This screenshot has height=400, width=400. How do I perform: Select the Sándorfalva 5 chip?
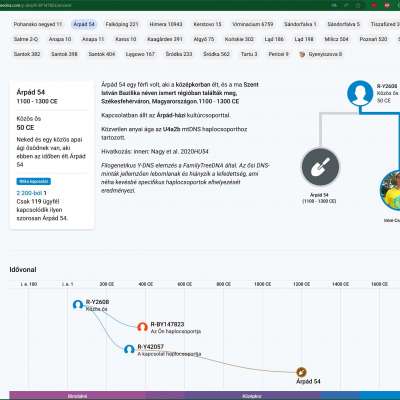tap(343, 24)
